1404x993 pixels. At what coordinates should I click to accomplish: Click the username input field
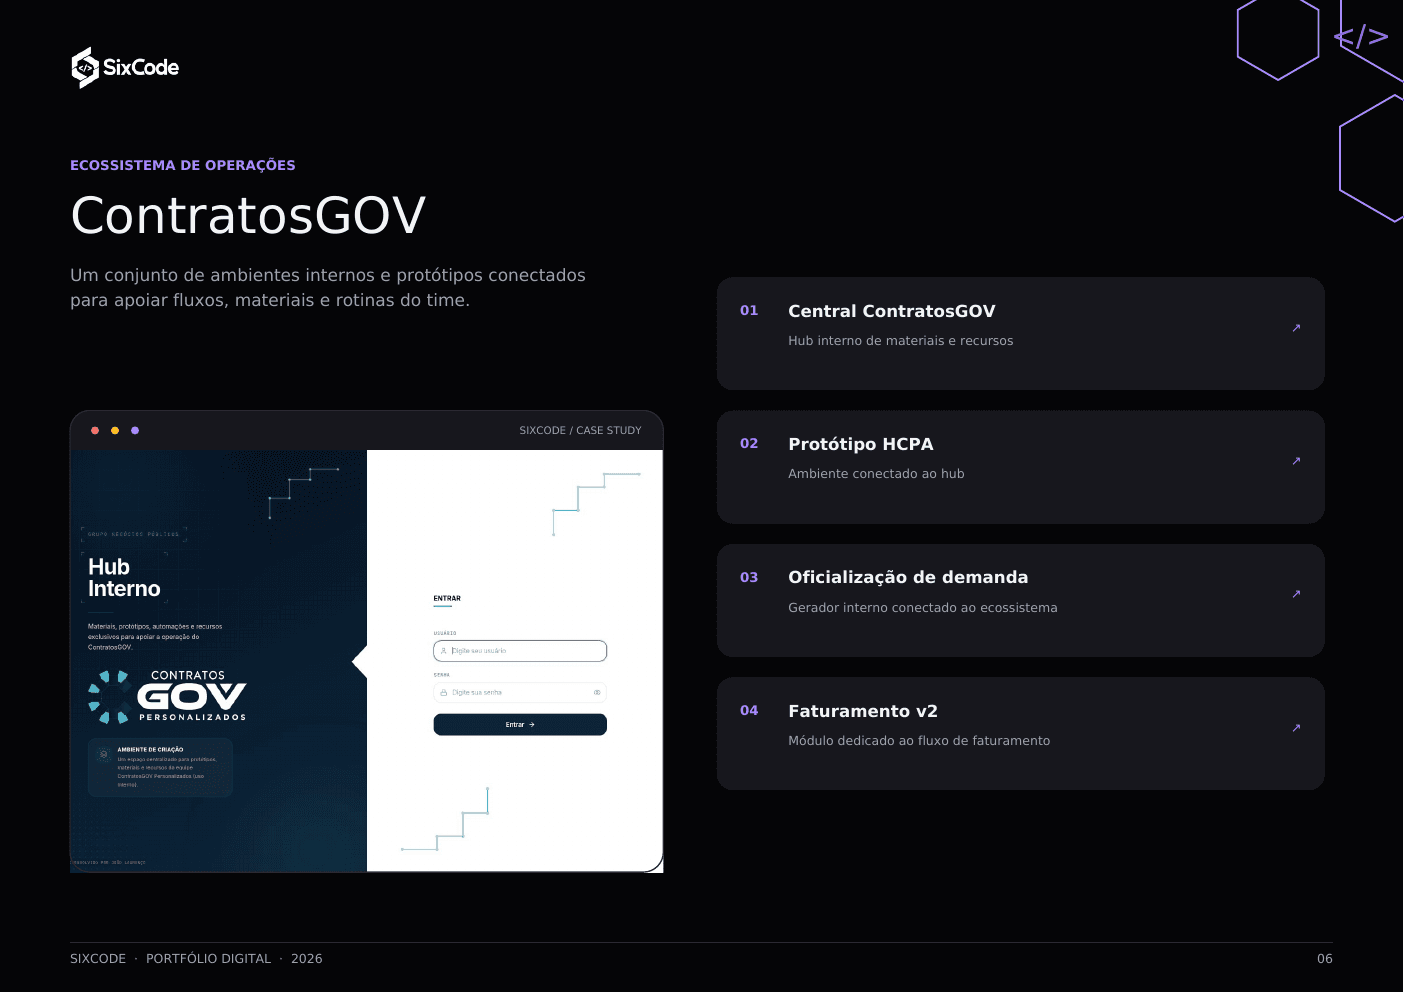click(x=520, y=651)
